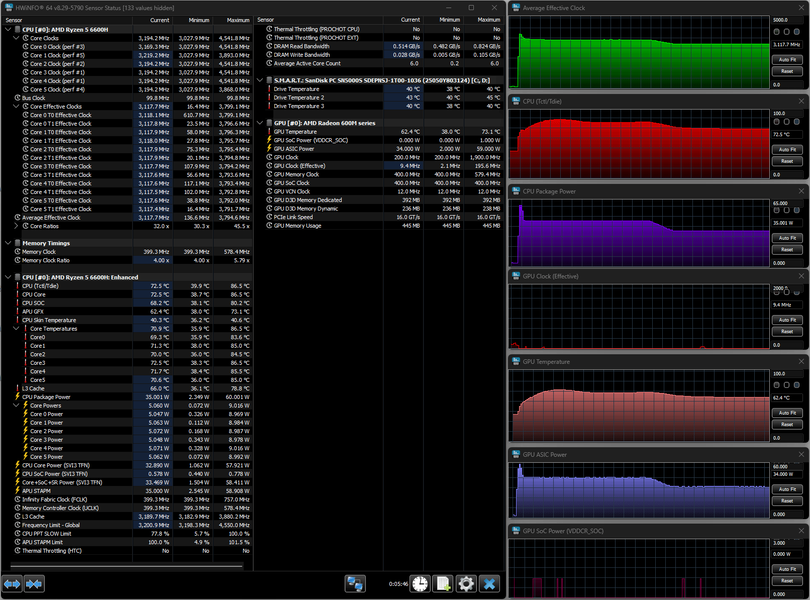Image resolution: width=810 pixels, height=600 pixels.
Task: Open sensor settings via the gear icon
Action: pos(465,584)
